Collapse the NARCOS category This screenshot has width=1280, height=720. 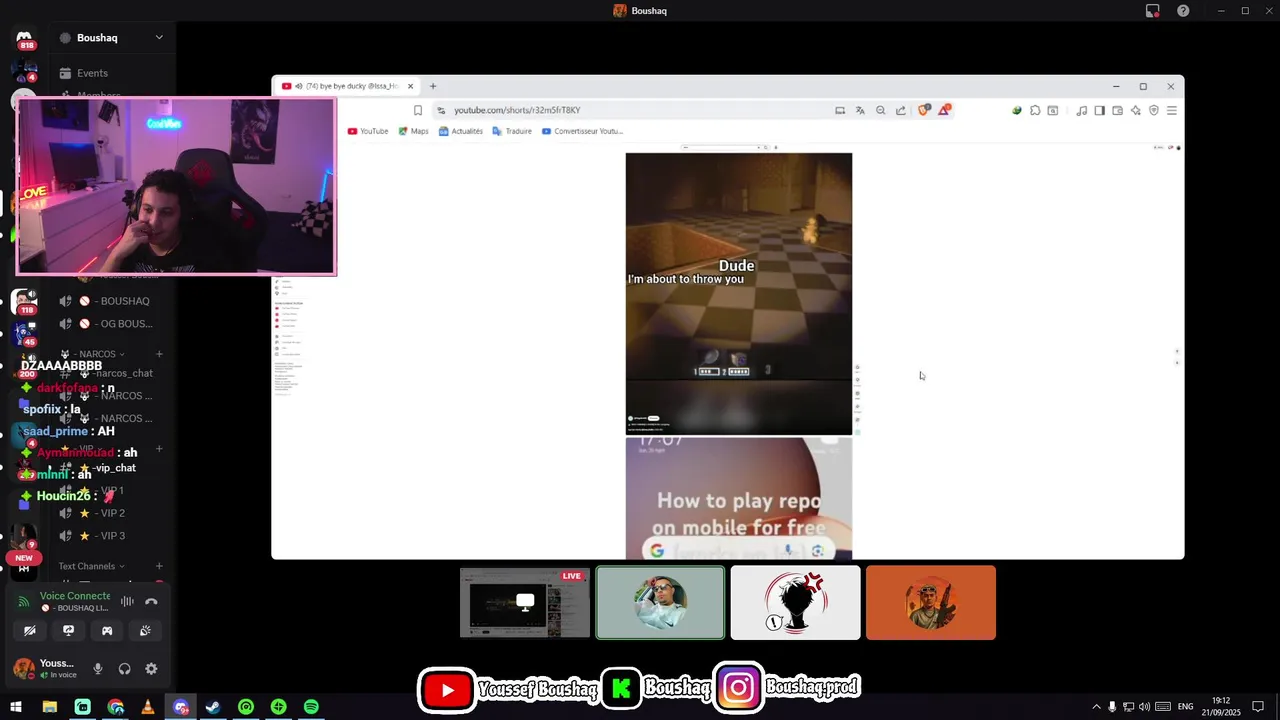[x=93, y=354]
